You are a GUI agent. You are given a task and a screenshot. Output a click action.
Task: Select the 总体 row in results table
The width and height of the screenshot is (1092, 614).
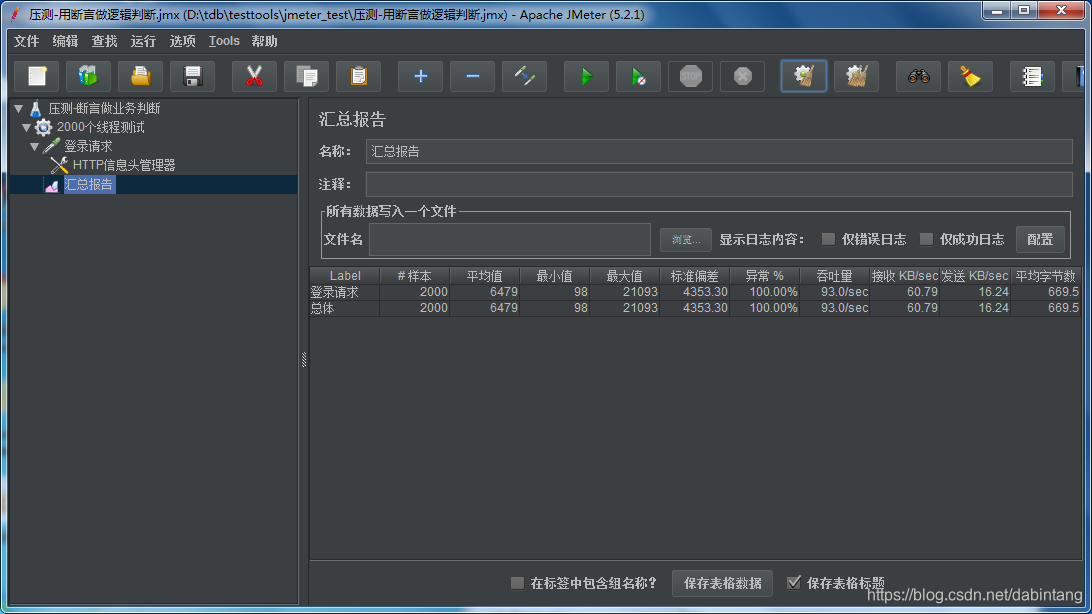click(695, 308)
